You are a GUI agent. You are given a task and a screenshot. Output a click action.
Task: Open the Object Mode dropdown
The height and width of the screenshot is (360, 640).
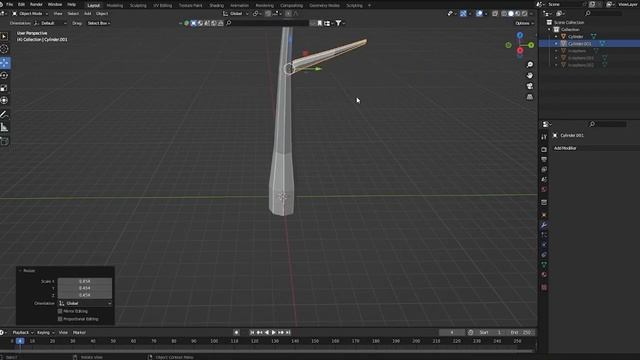(30, 13)
